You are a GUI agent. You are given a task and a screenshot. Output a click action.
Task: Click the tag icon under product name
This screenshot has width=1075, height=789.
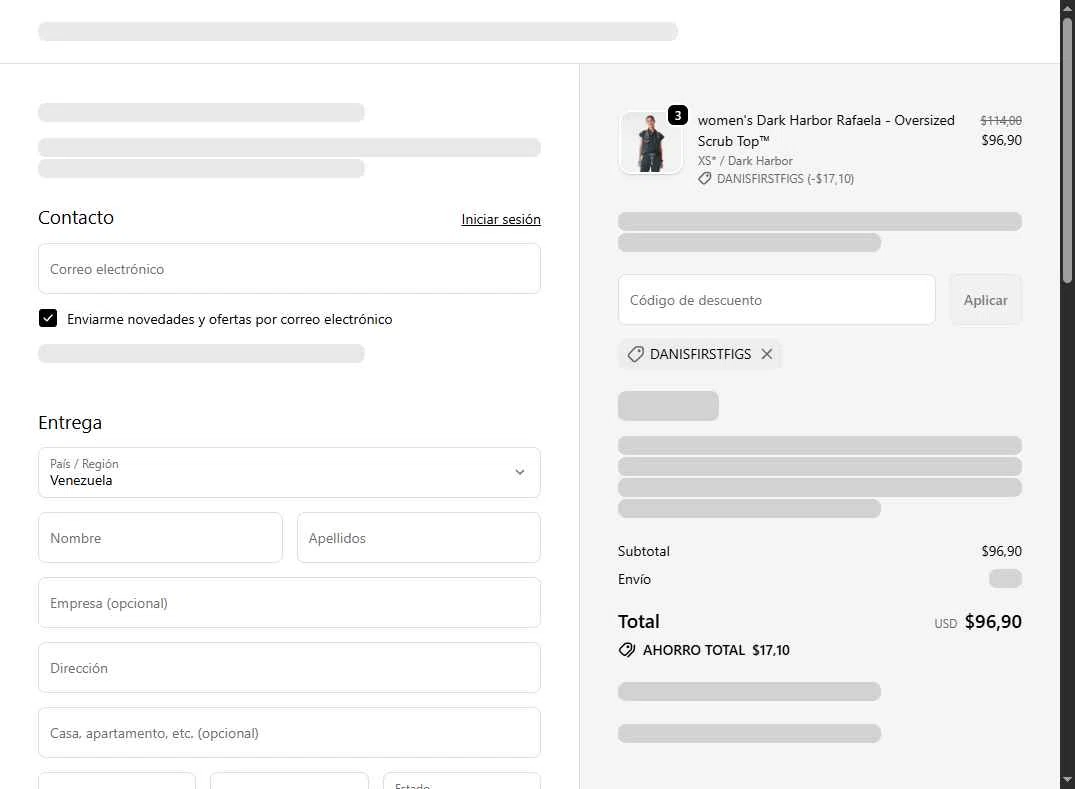coord(705,179)
